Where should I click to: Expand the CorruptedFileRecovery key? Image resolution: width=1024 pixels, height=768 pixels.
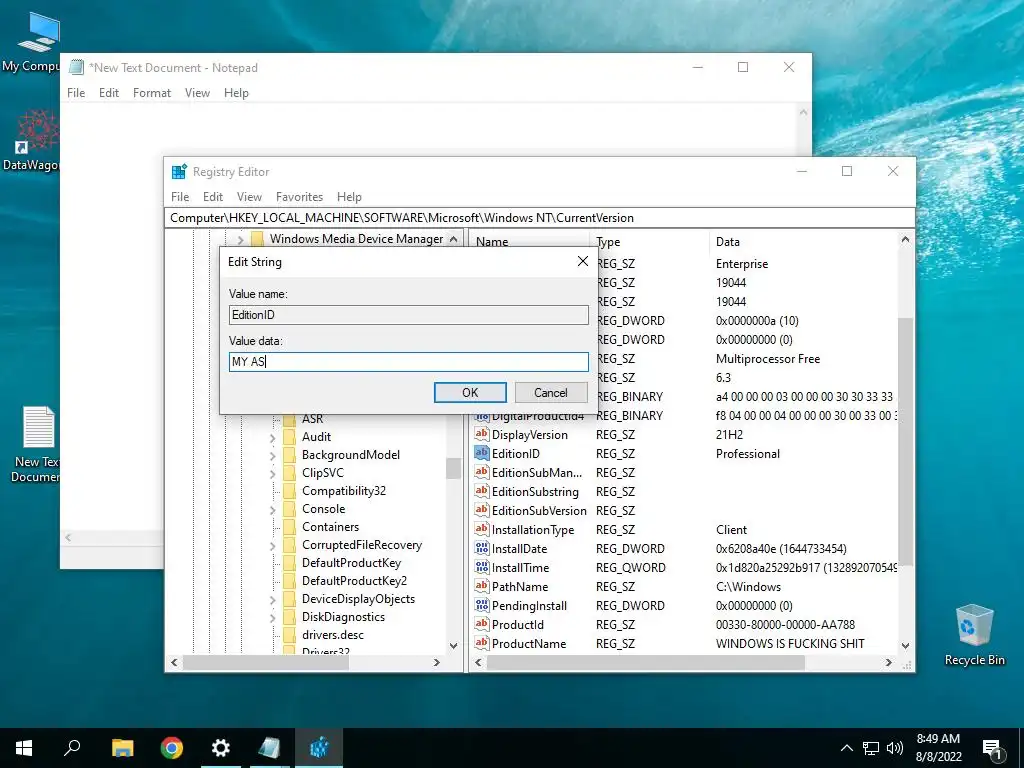coord(272,546)
